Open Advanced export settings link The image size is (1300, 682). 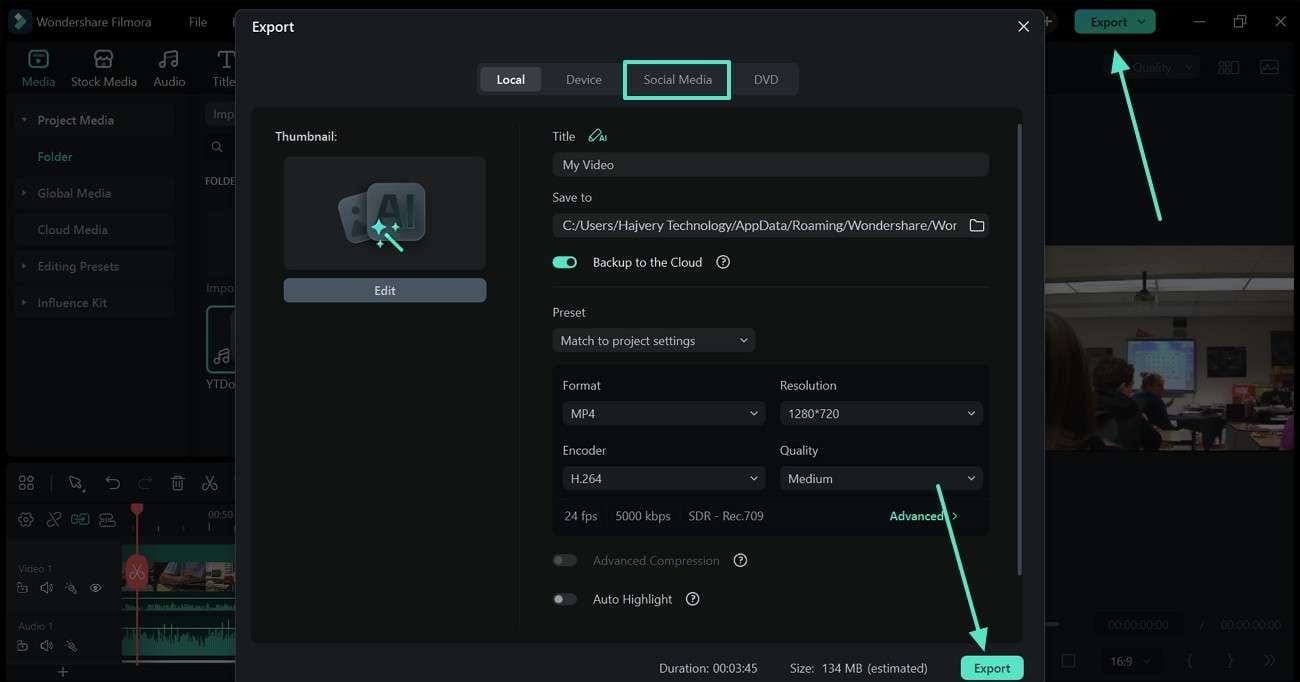pos(923,516)
